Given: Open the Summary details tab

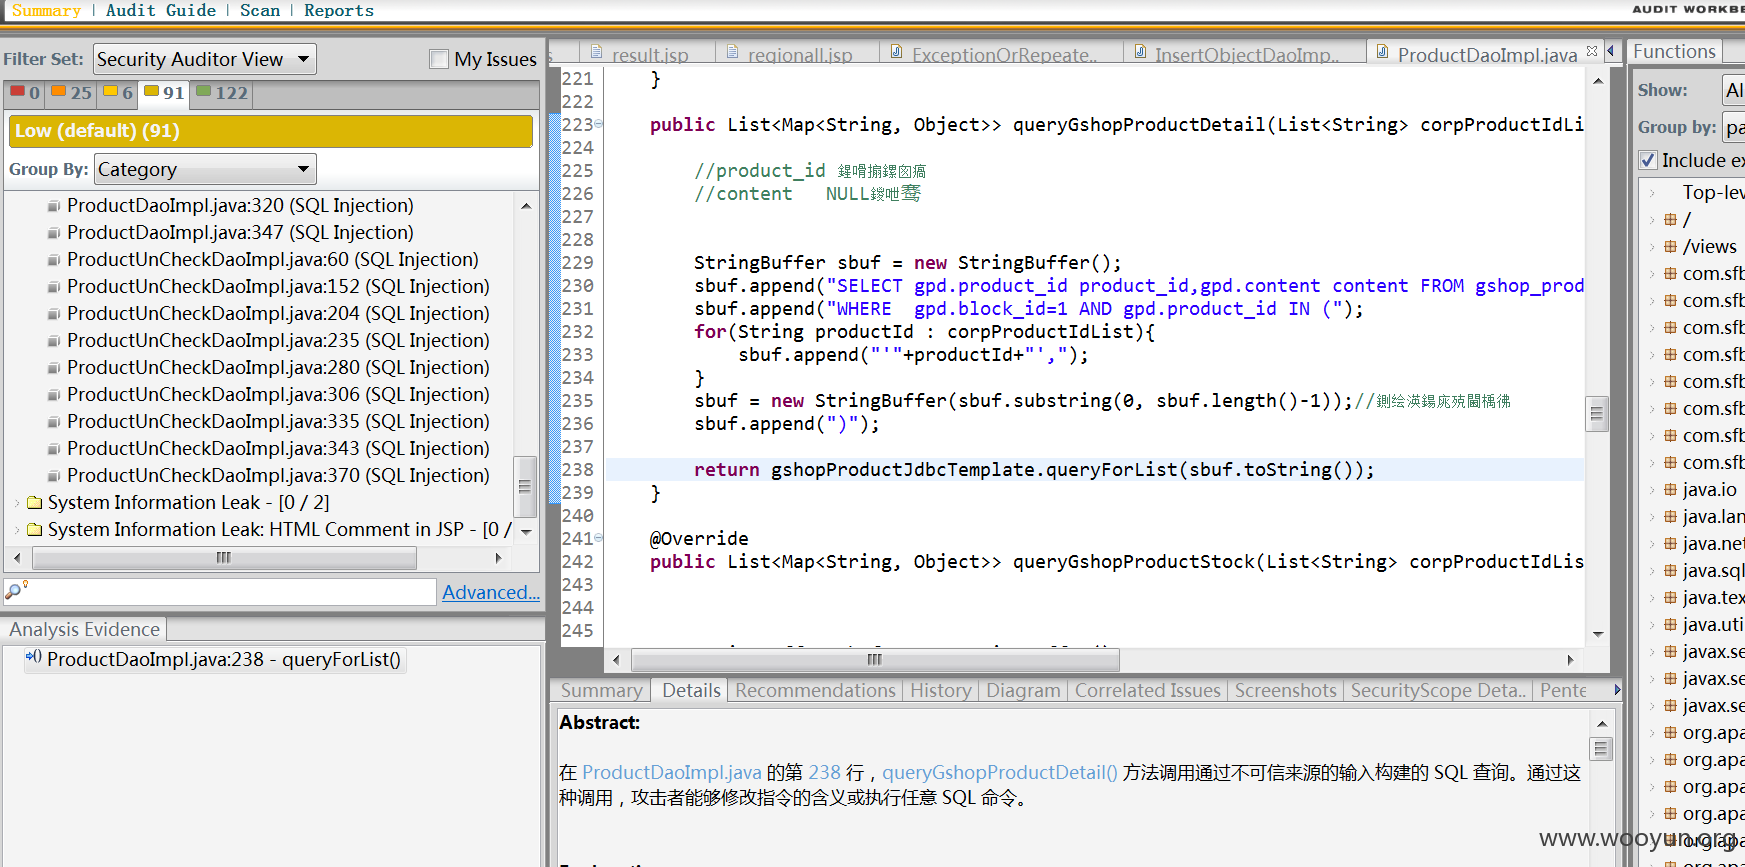Looking at the screenshot, I should pyautogui.click(x=601, y=690).
